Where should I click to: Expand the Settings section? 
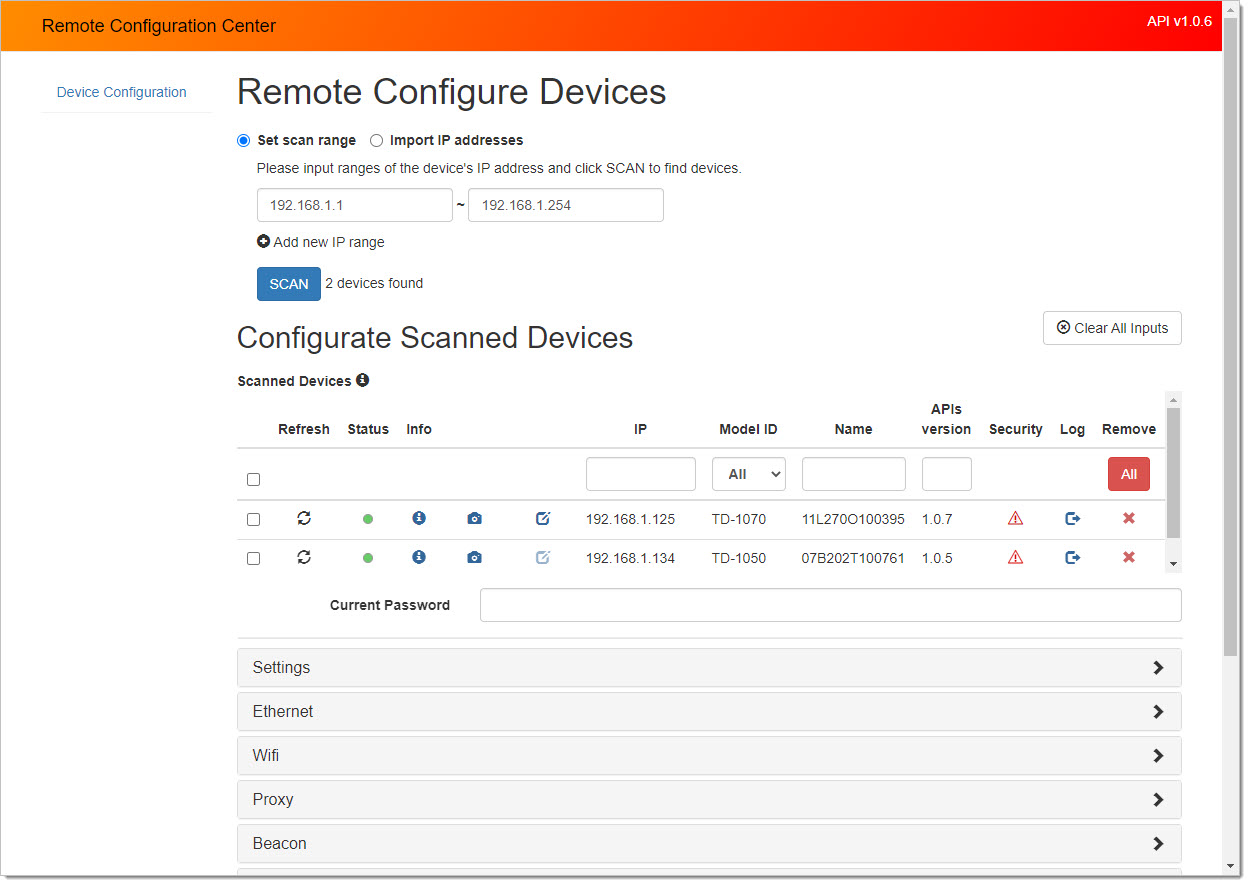tap(708, 667)
